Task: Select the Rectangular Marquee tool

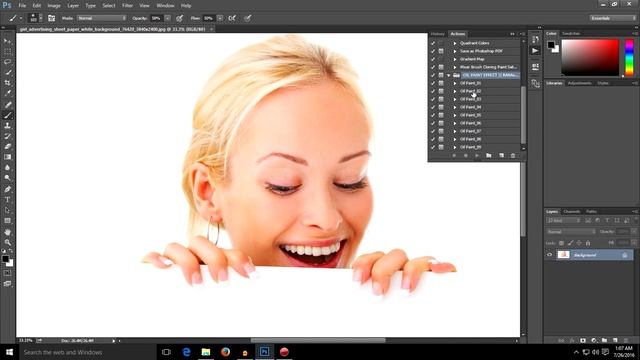Action: point(7,52)
